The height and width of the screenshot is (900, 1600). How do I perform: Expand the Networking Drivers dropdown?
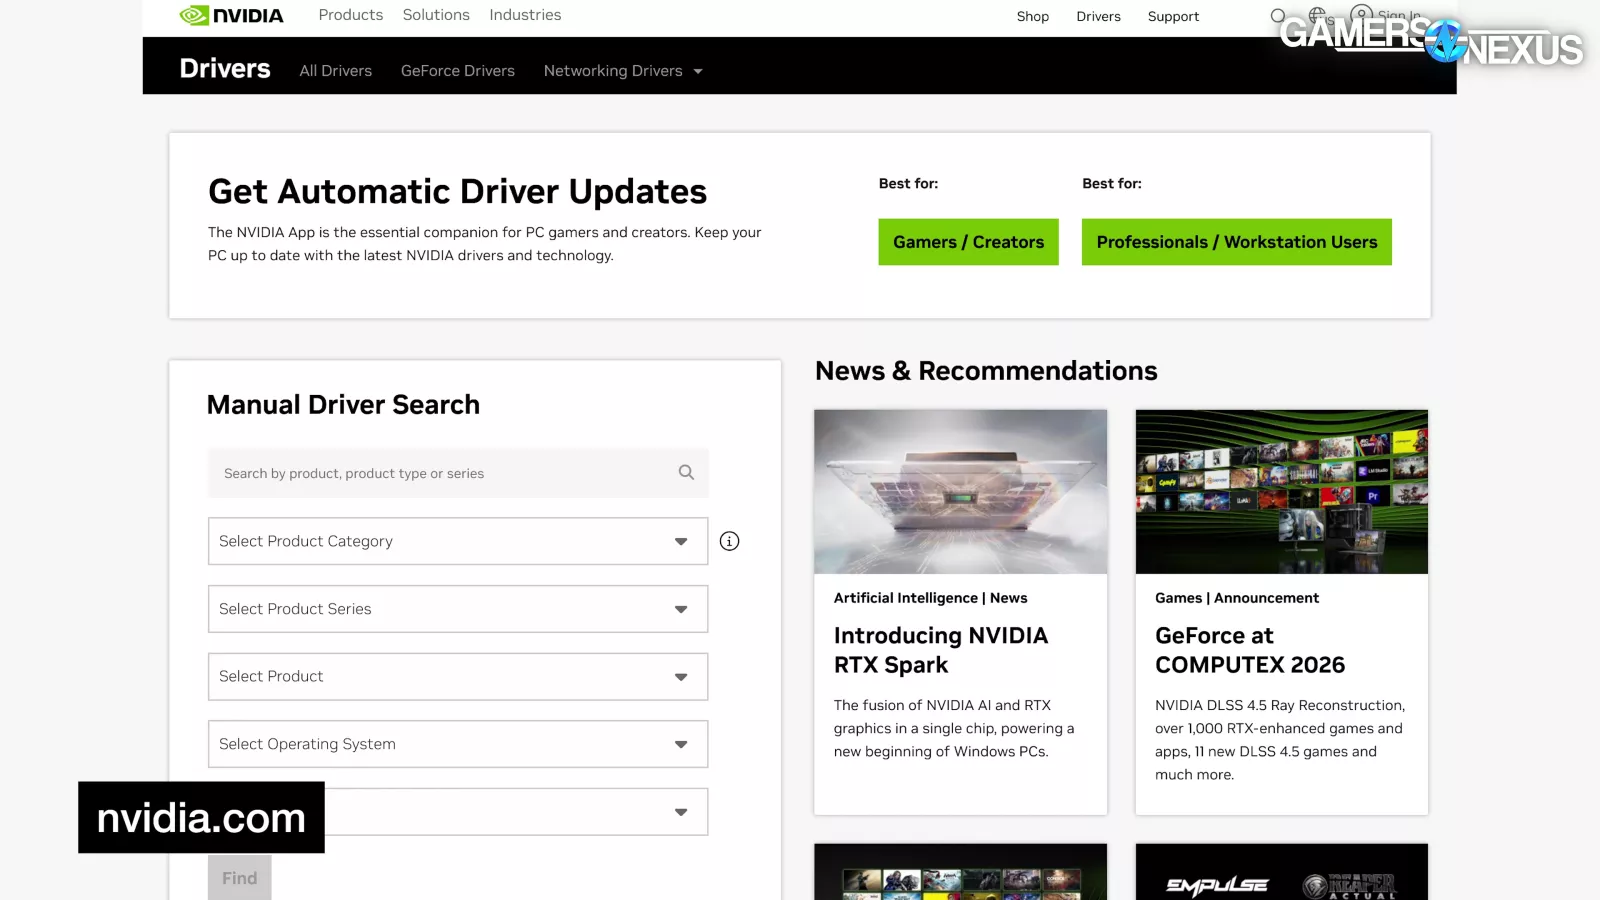click(x=623, y=71)
